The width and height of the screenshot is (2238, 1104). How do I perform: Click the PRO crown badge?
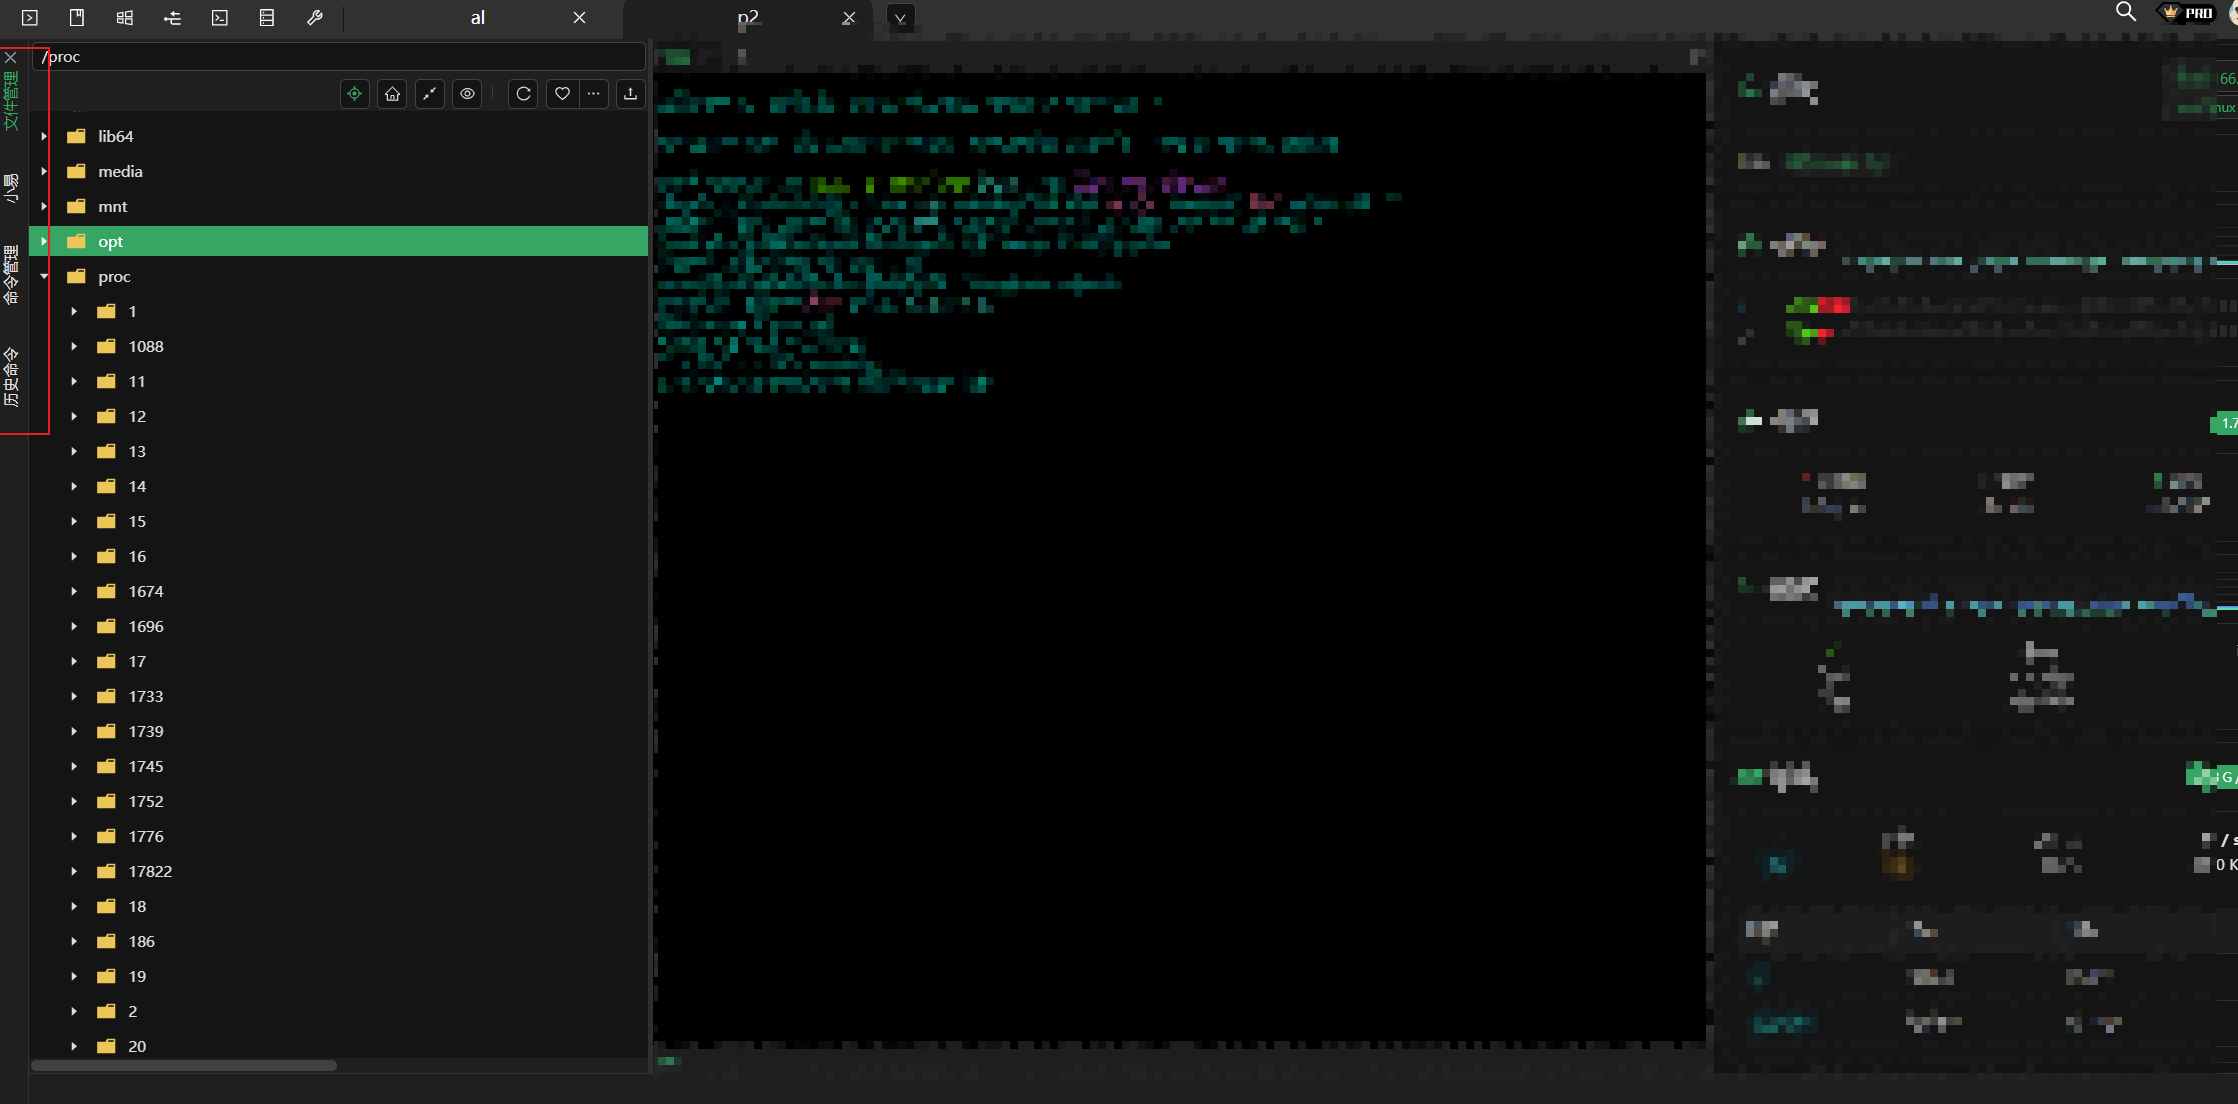pos(2188,13)
